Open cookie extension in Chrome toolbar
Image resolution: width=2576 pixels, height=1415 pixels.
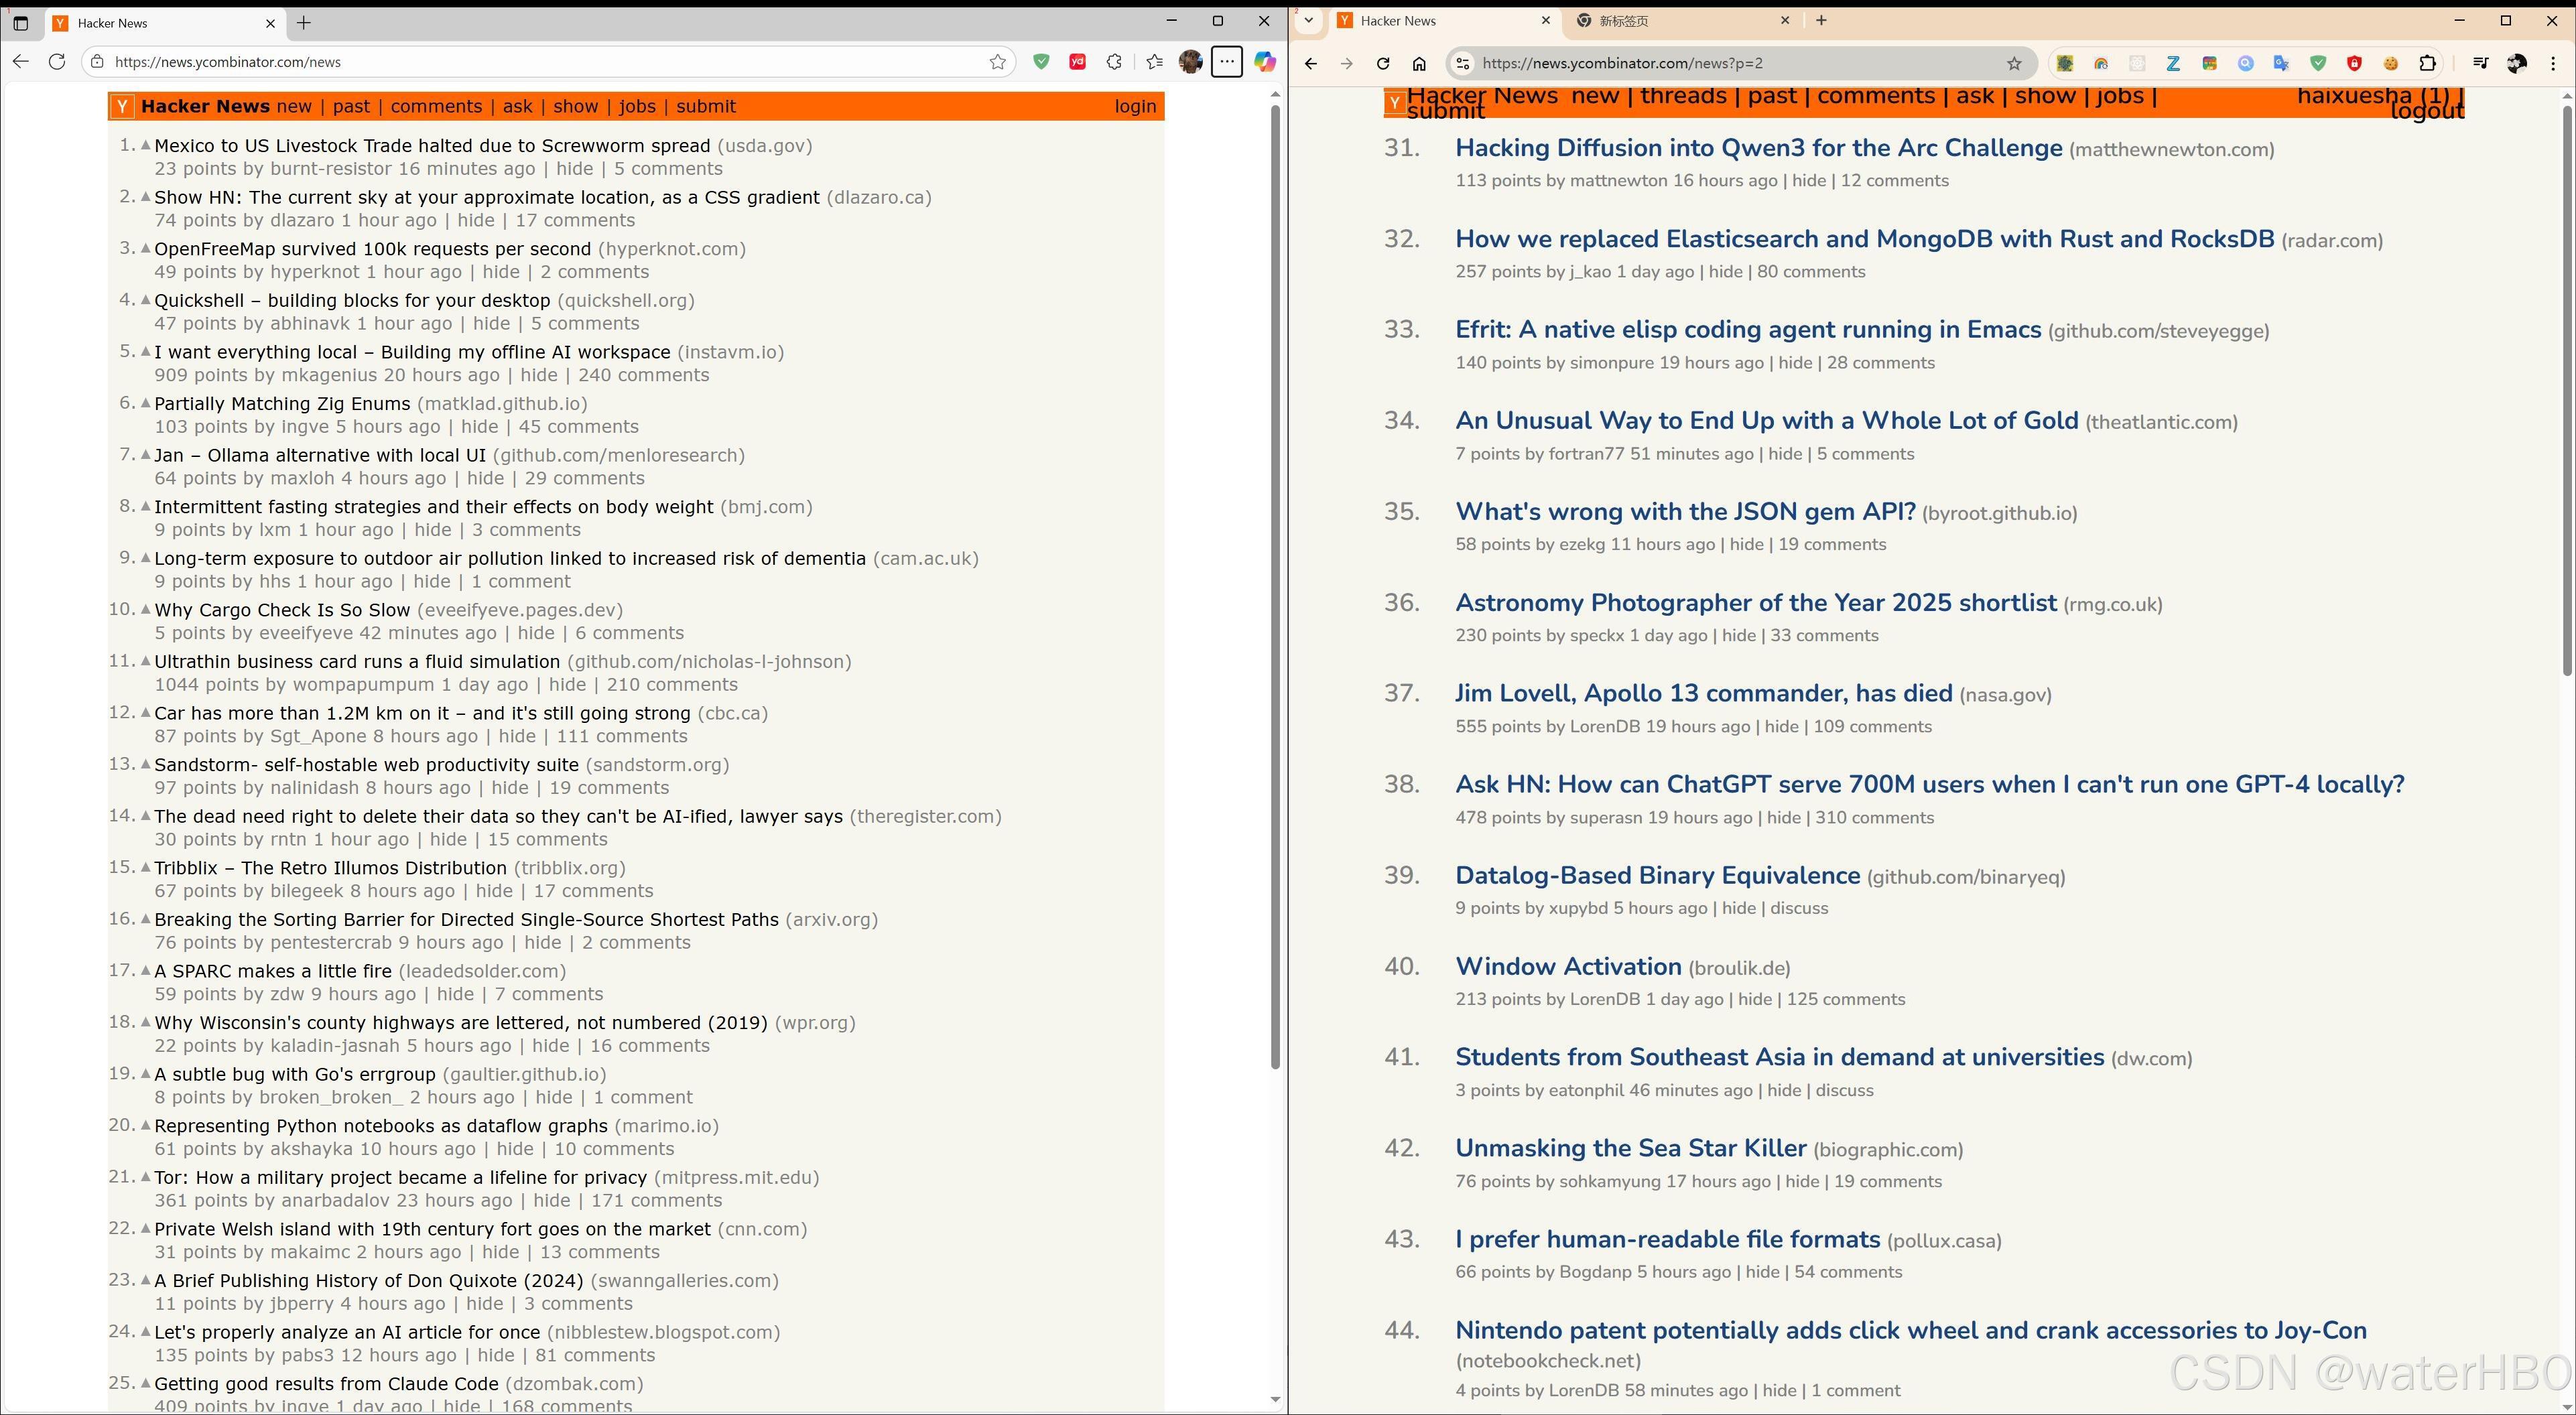coord(2390,64)
